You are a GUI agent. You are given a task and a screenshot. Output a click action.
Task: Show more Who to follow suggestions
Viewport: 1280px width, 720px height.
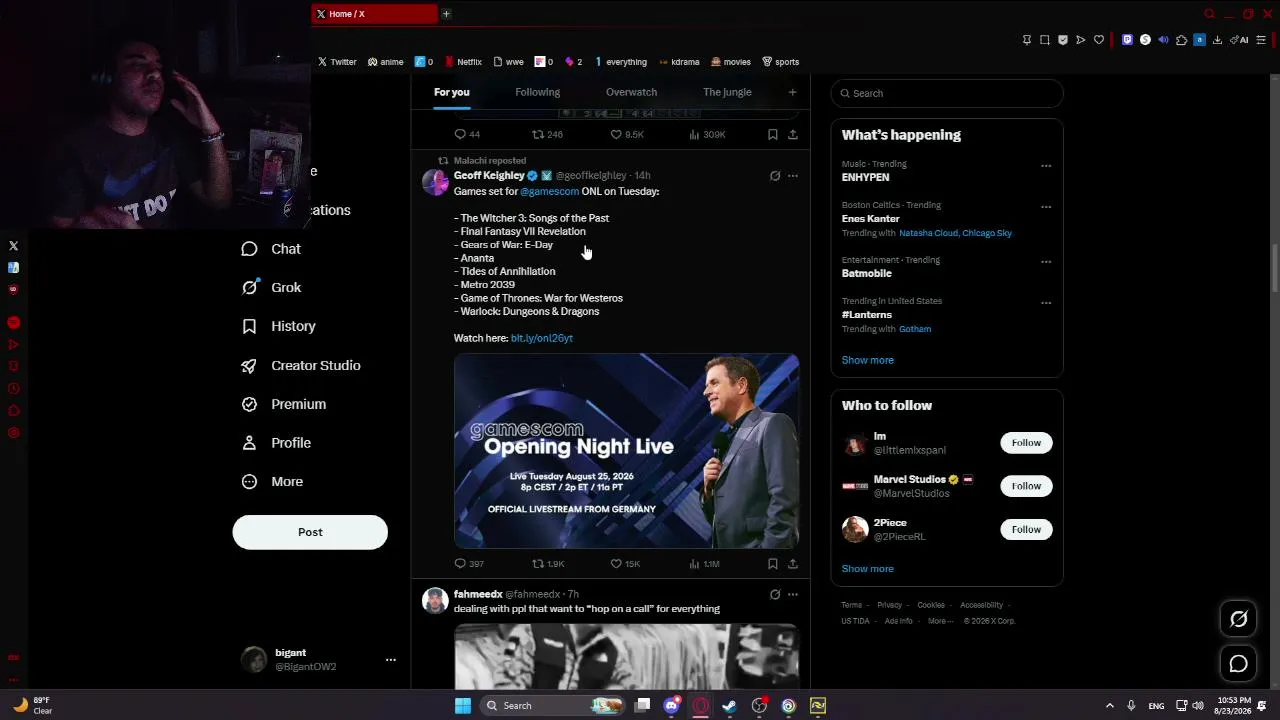[867, 569]
